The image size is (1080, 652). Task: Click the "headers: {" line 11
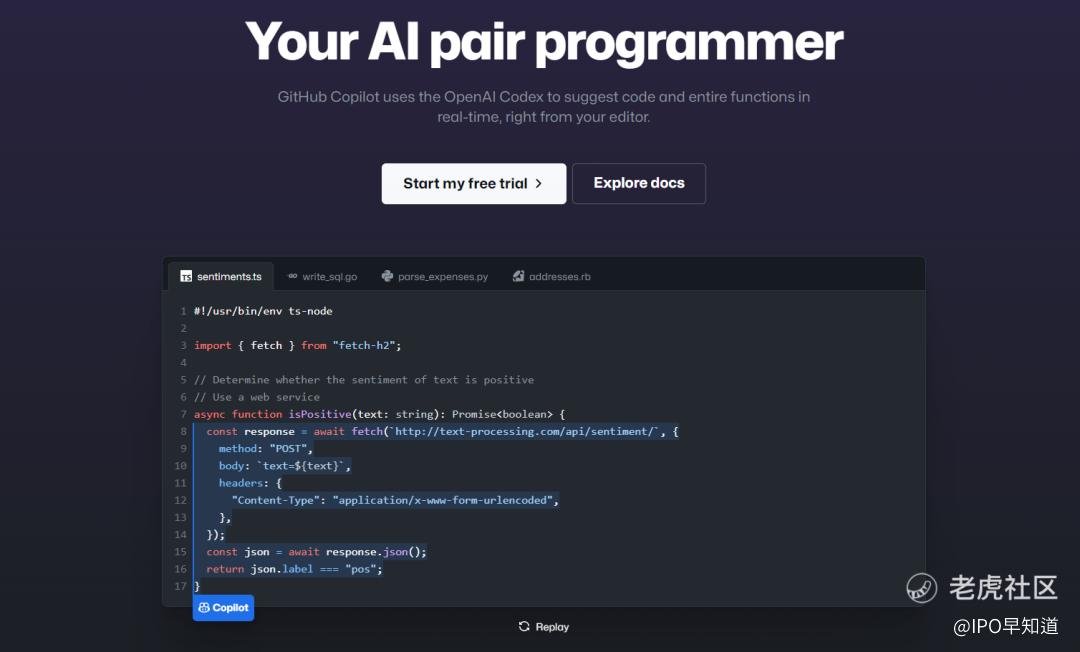tap(250, 483)
